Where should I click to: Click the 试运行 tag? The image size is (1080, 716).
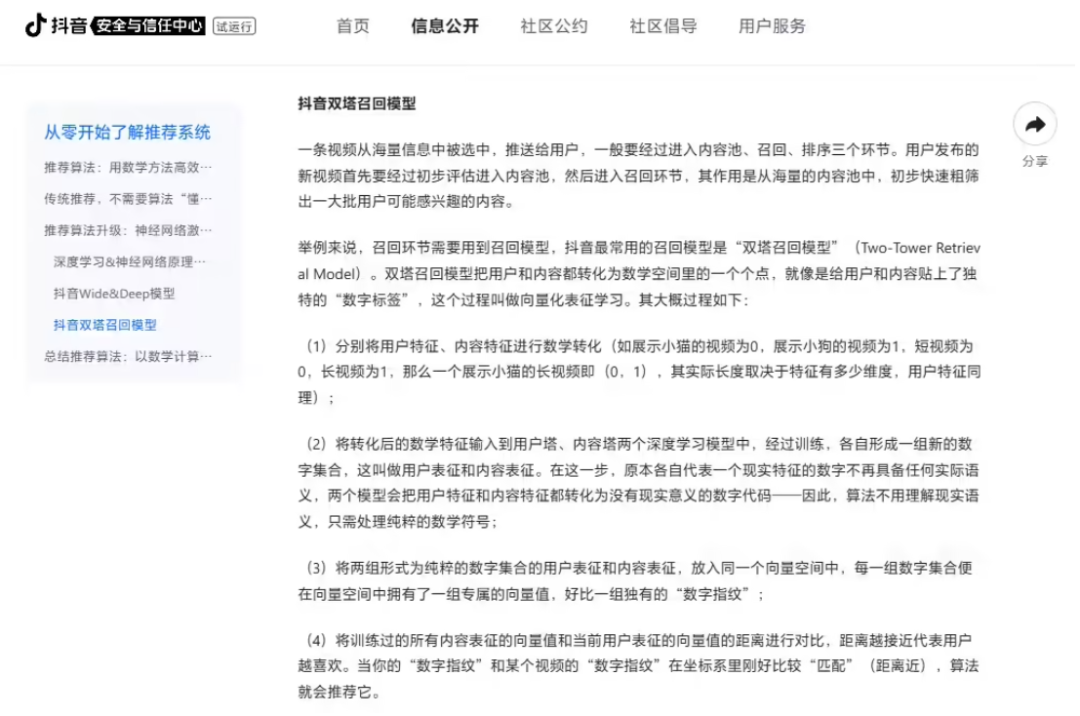pos(235,26)
